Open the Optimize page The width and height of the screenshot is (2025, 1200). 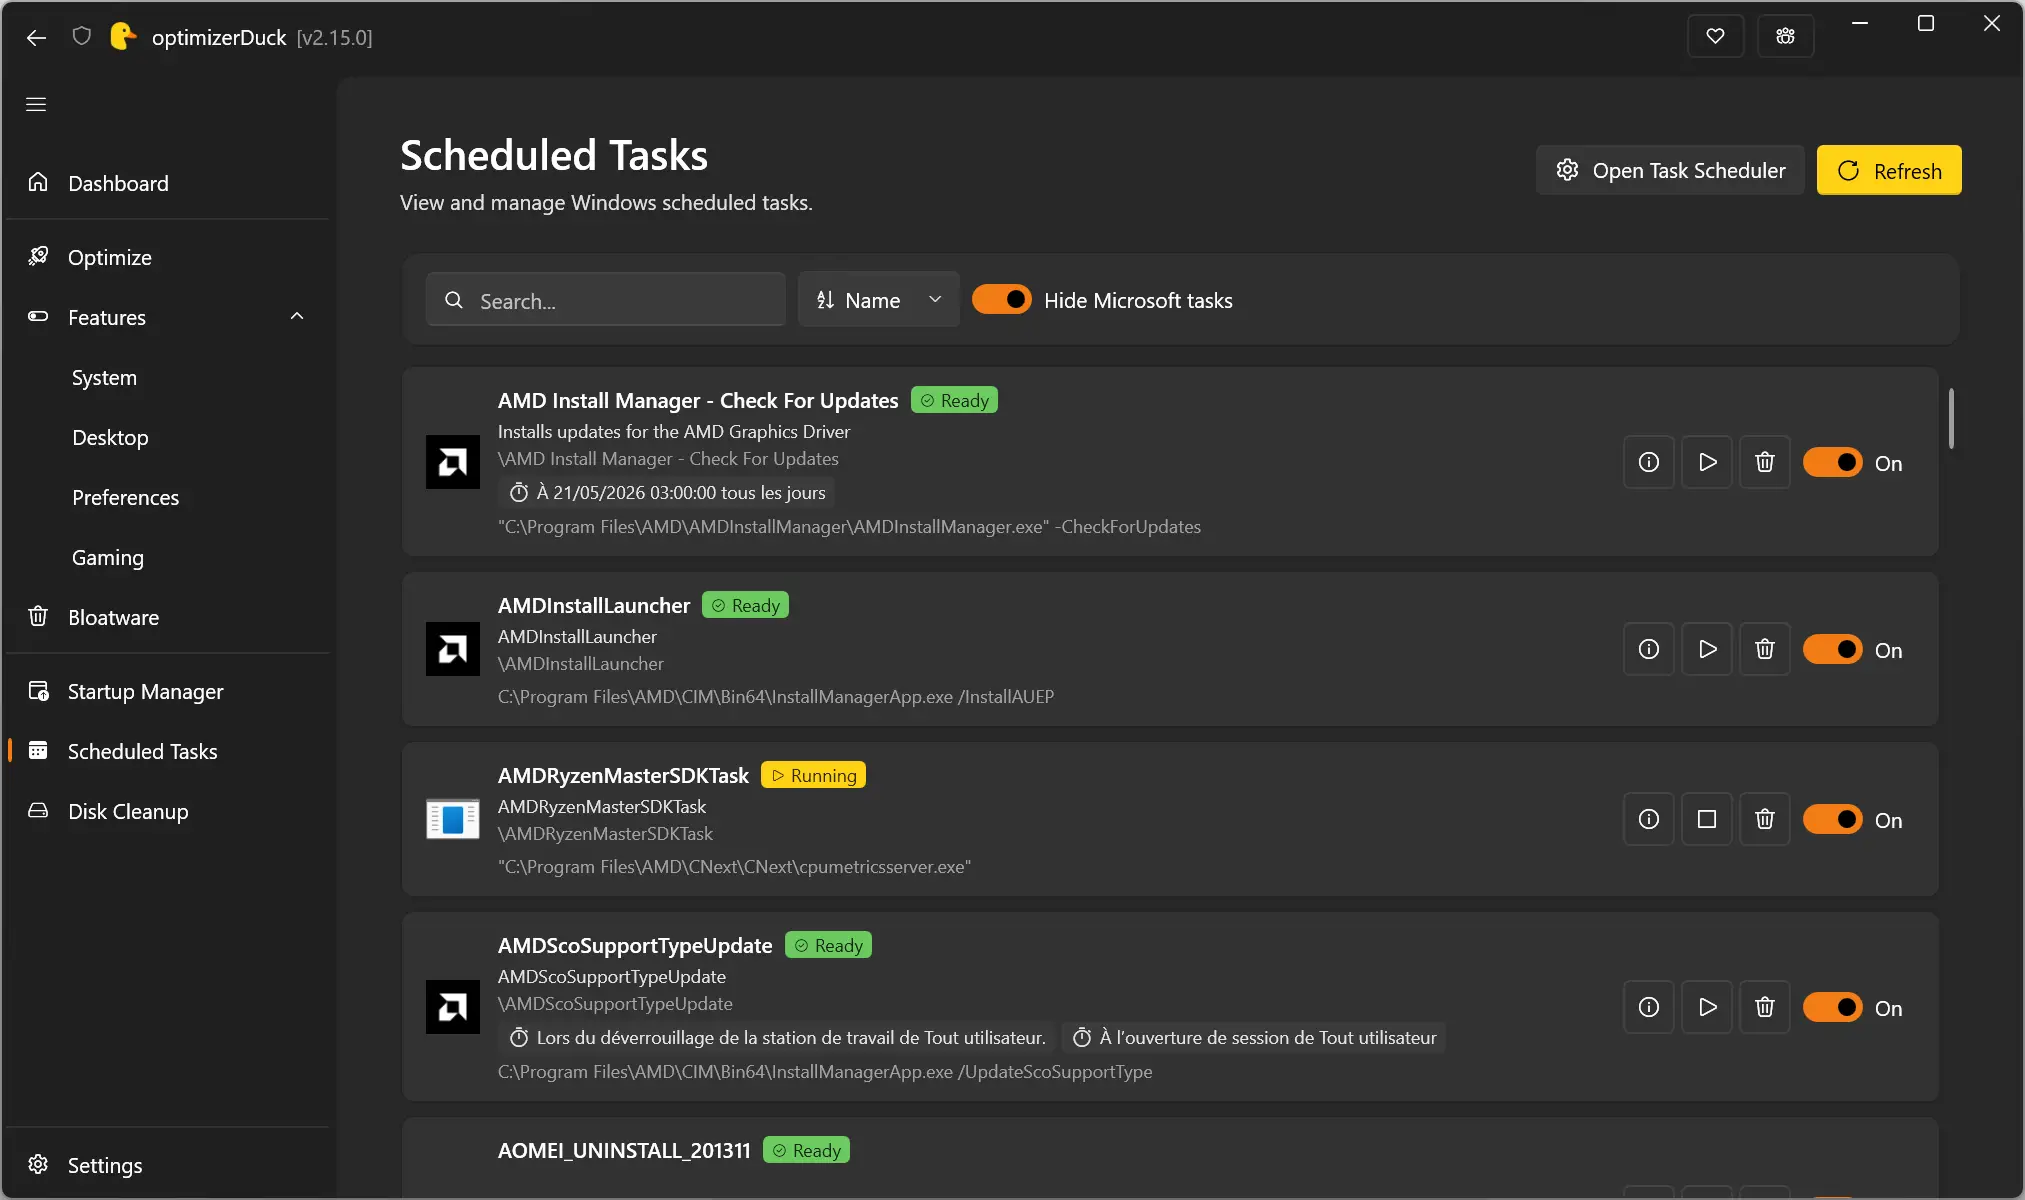pyautogui.click(x=167, y=257)
